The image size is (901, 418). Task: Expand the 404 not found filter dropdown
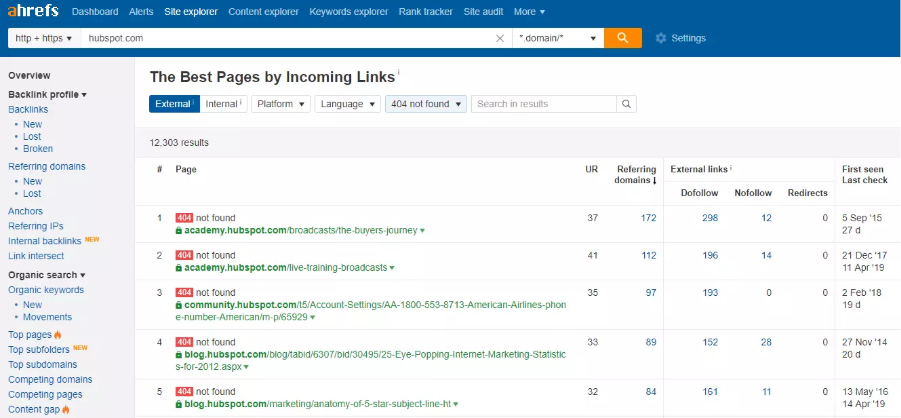tap(426, 104)
